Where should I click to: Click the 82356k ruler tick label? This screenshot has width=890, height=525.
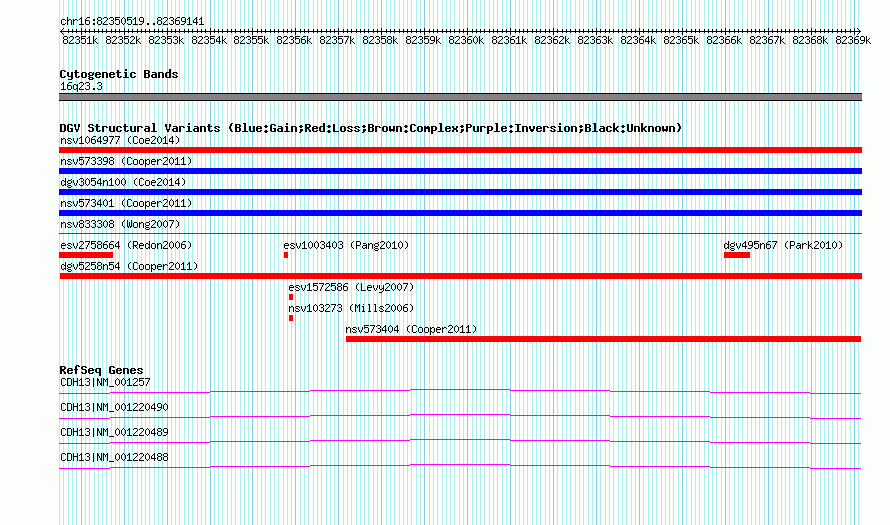pyautogui.click(x=294, y=40)
